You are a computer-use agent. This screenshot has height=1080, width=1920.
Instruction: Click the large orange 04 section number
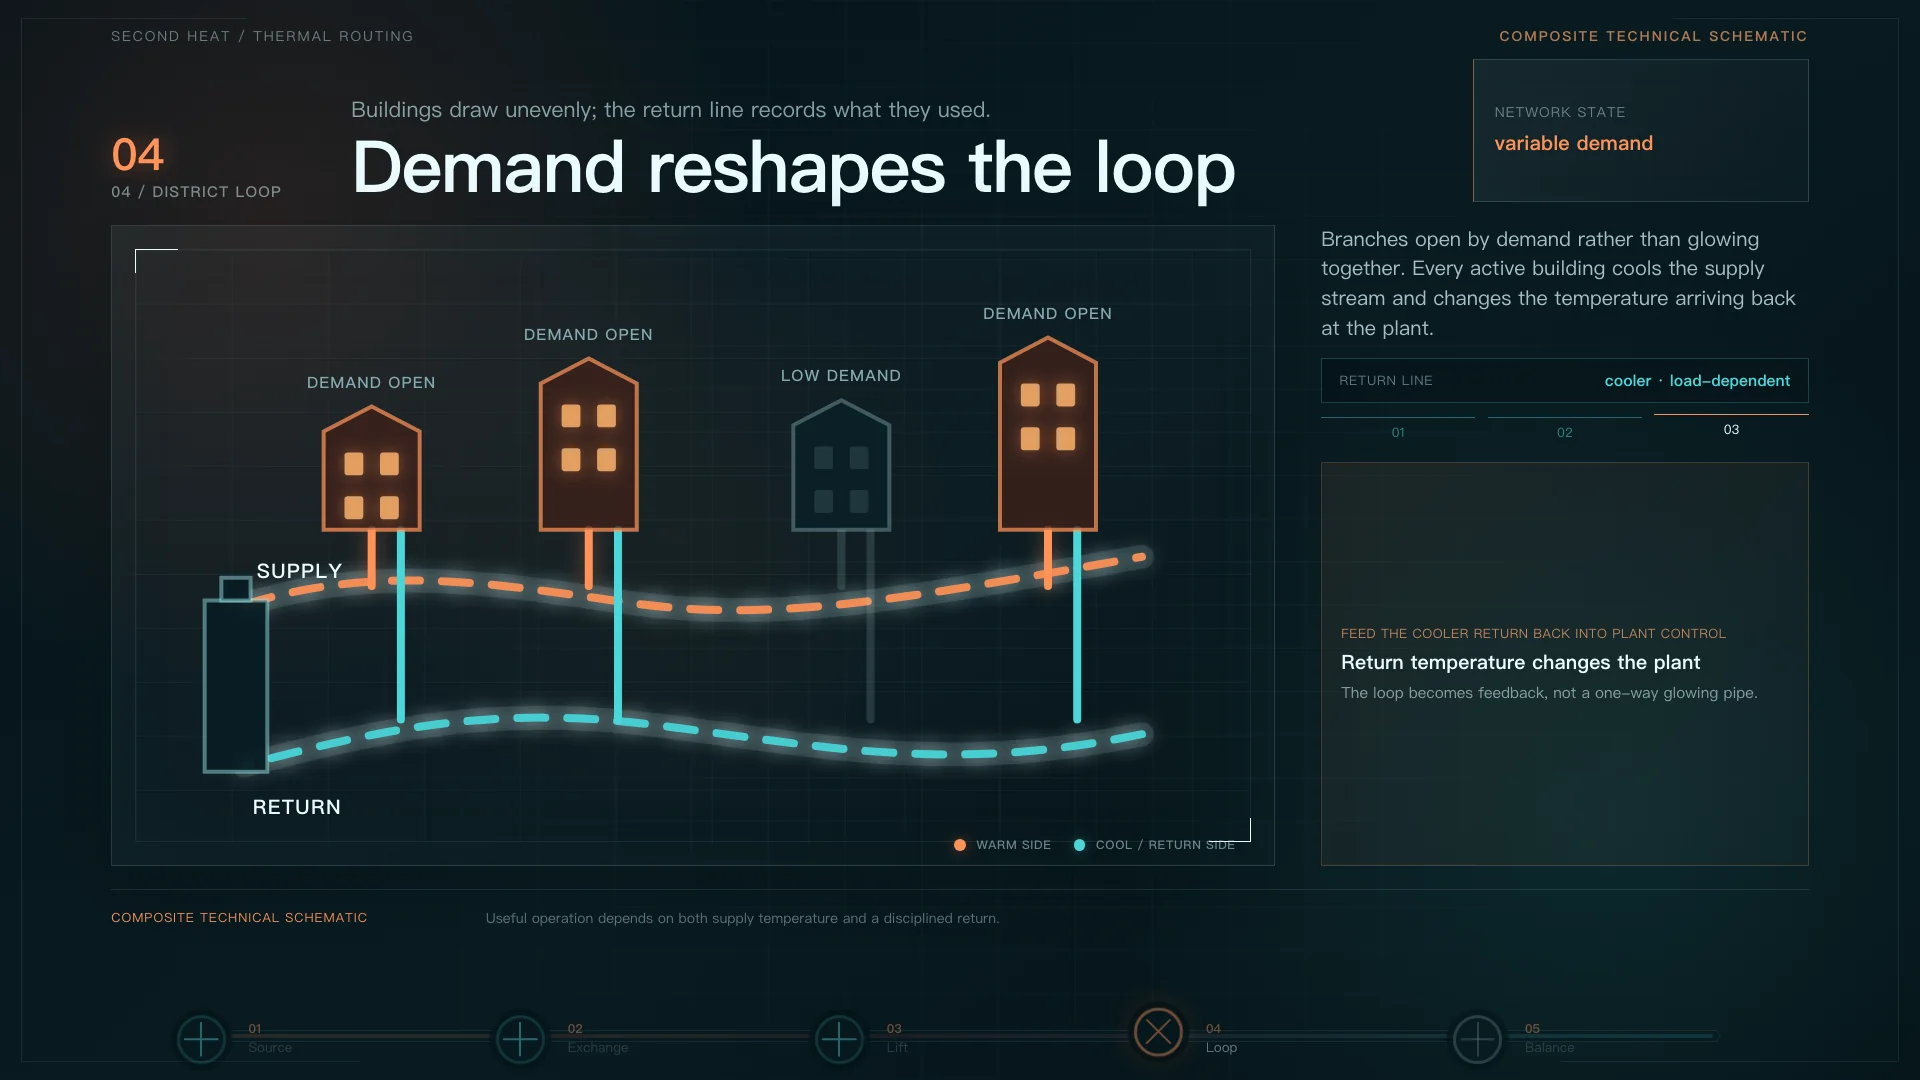138,155
